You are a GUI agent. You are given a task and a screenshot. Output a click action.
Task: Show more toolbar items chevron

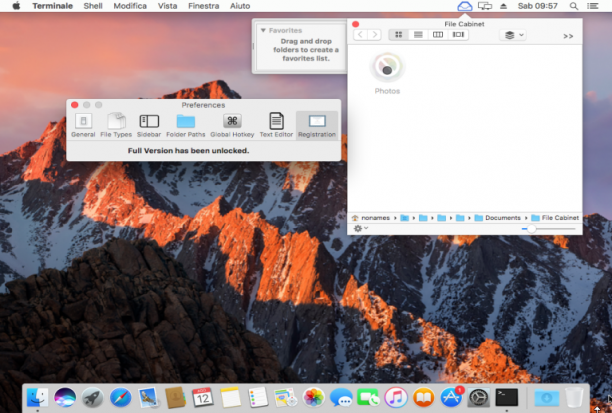pyautogui.click(x=568, y=36)
